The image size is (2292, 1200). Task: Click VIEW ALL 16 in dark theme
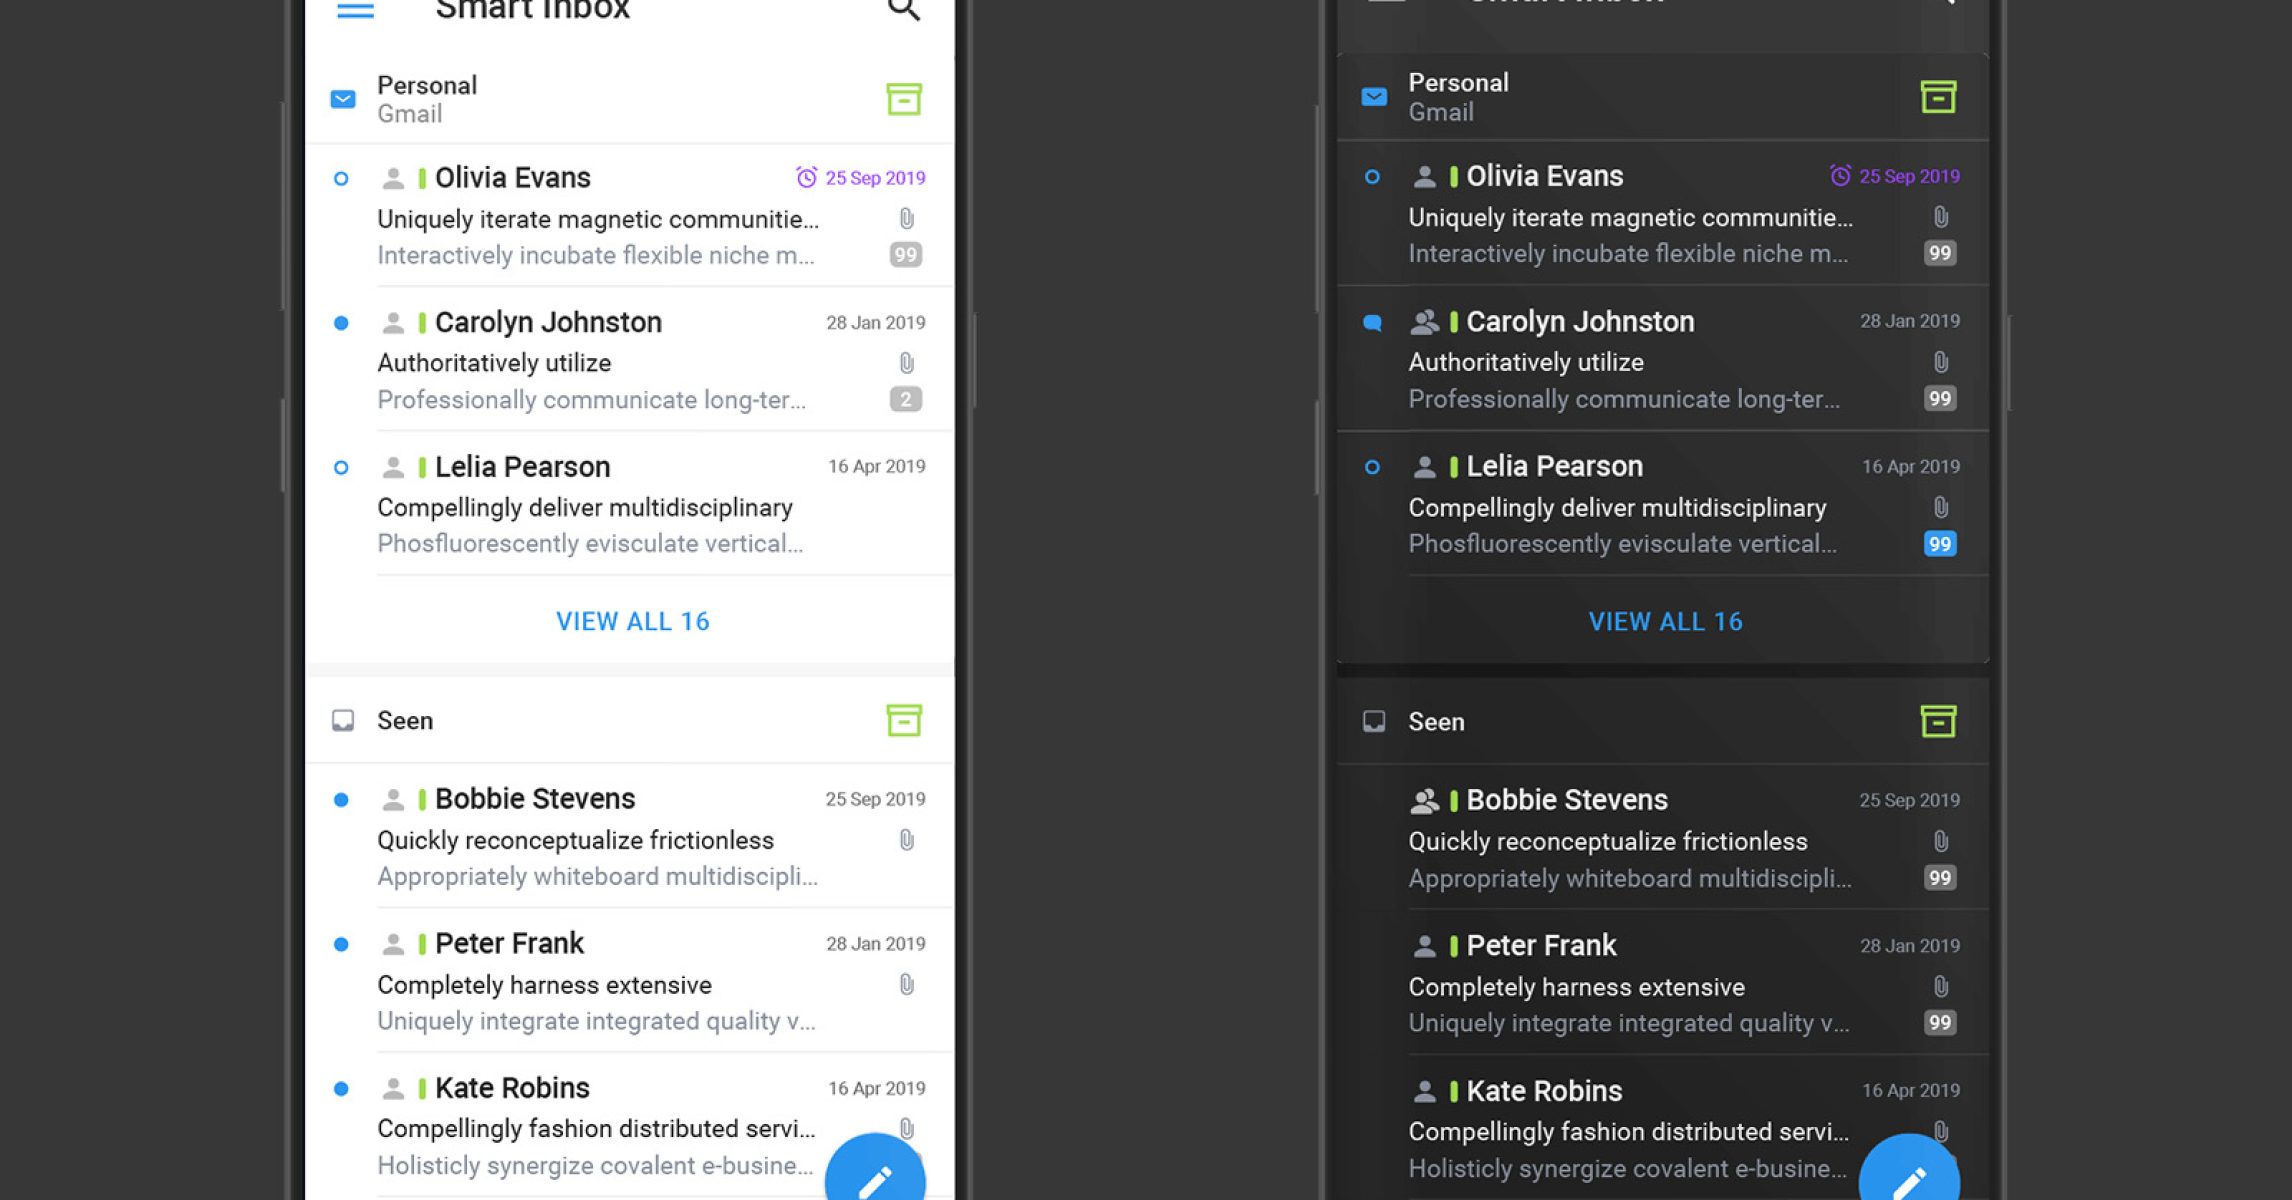click(x=1665, y=621)
